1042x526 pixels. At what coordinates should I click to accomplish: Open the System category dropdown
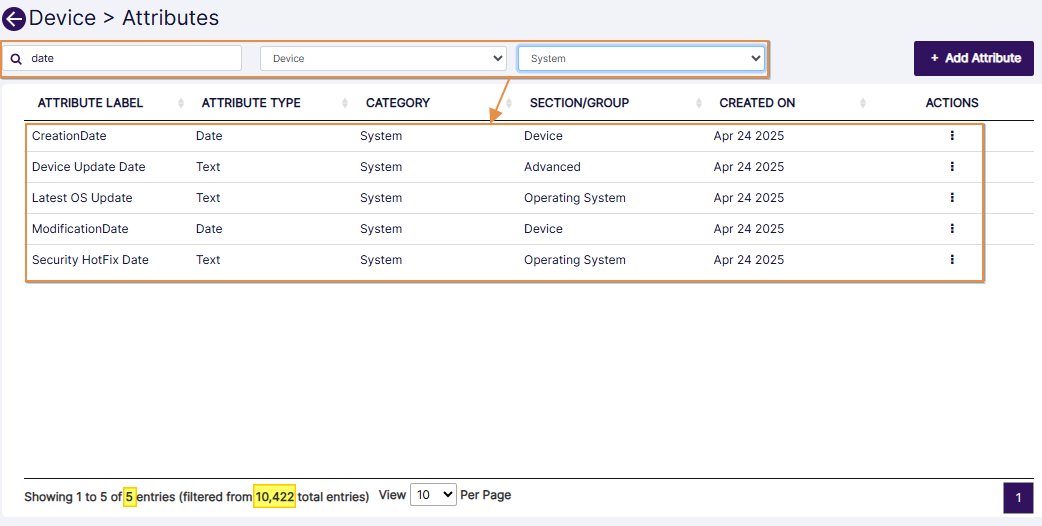point(641,58)
